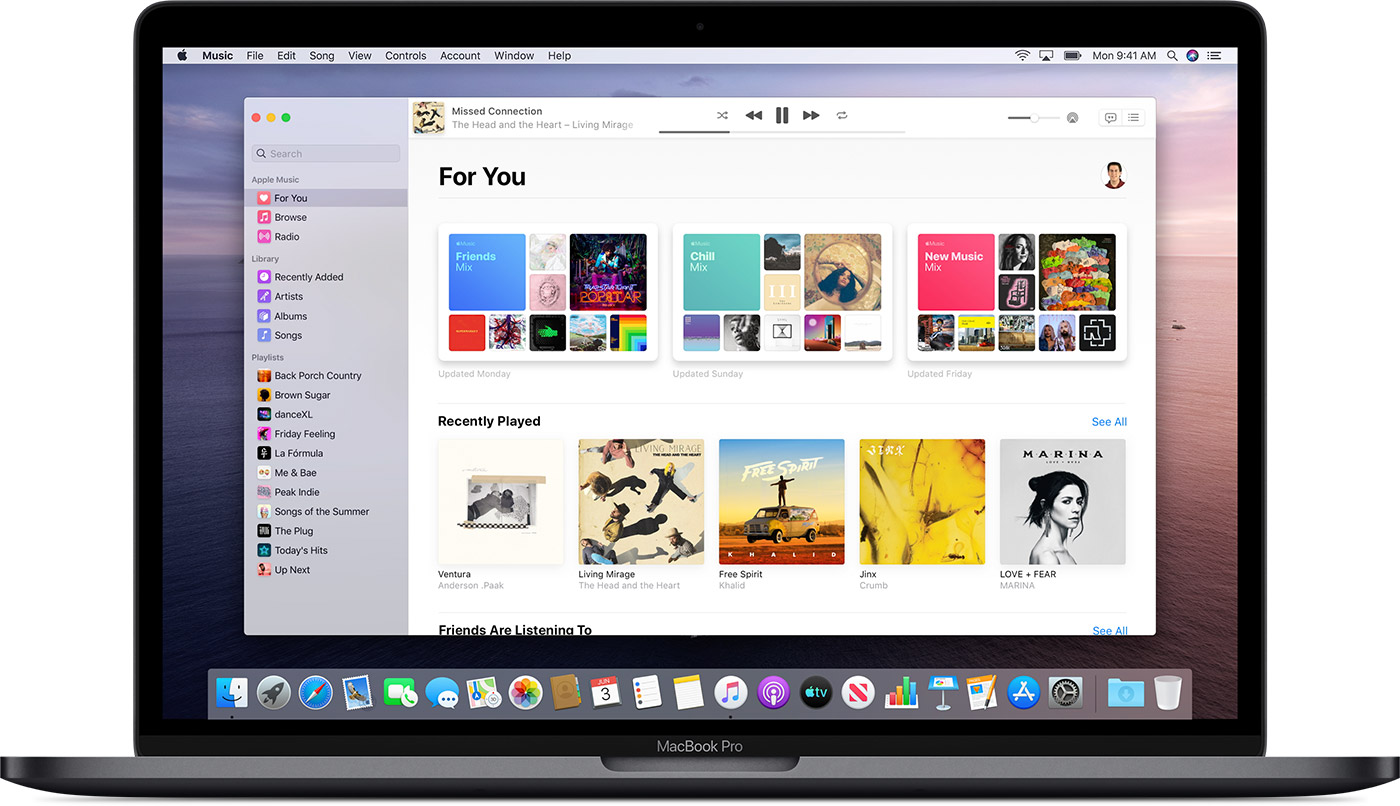Open the Podcasts app in the Dock
Viewport: 1400px width, 806px height.
pos(773,692)
